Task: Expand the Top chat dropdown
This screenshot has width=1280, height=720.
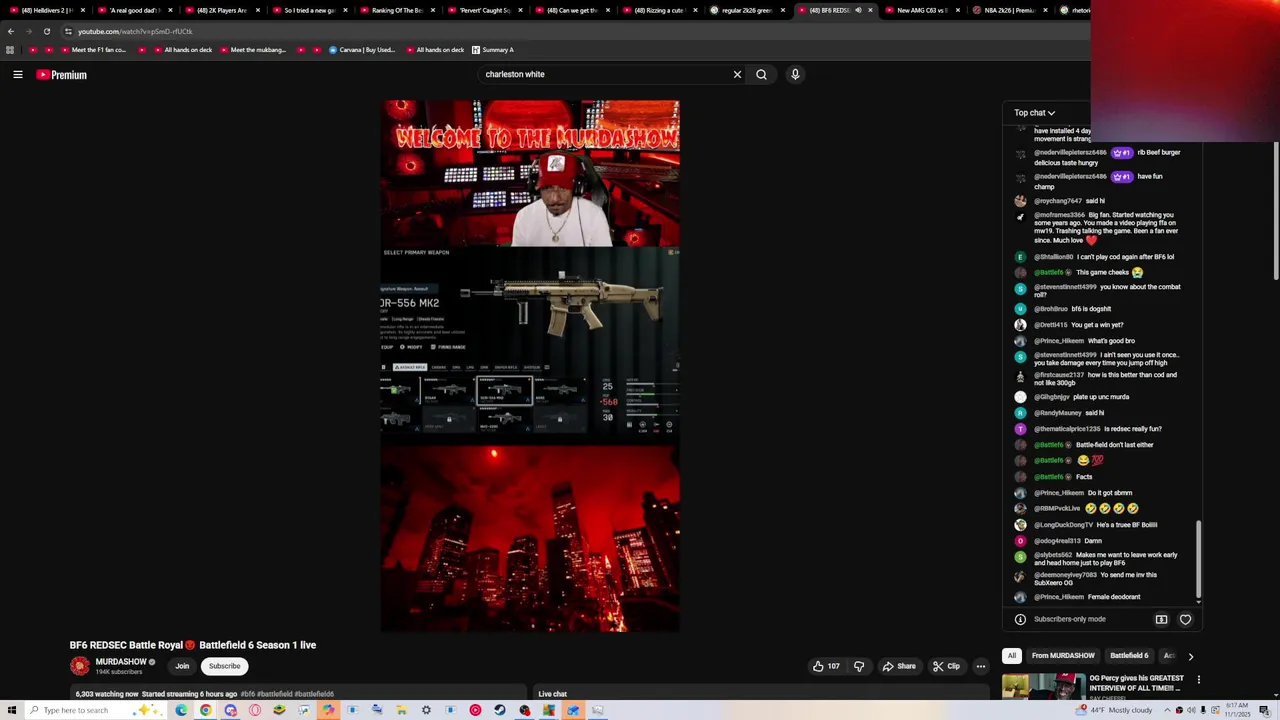Action: pos(1034,113)
